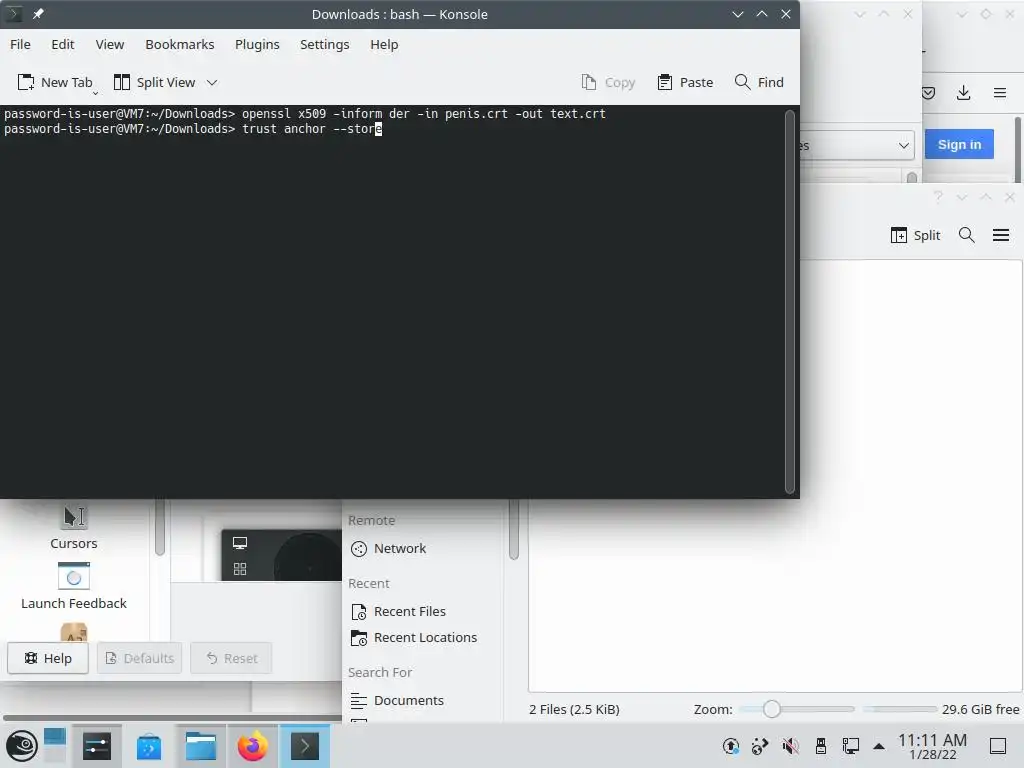Open Launch Feedback settings module
Image resolution: width=1024 pixels, height=768 pixels.
coord(74,586)
